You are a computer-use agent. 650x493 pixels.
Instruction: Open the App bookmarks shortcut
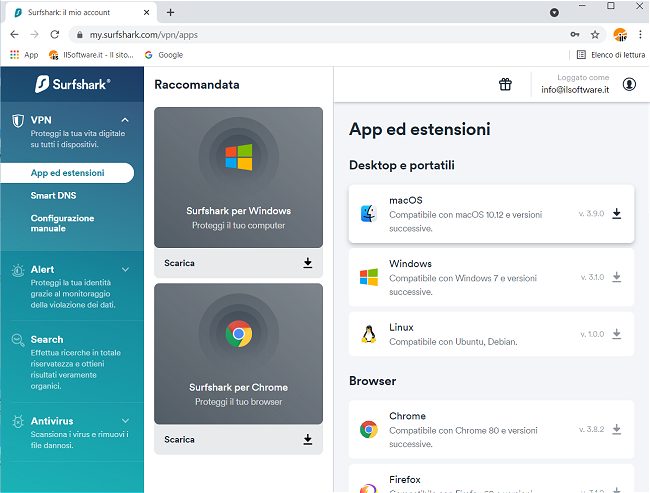click(x=24, y=55)
